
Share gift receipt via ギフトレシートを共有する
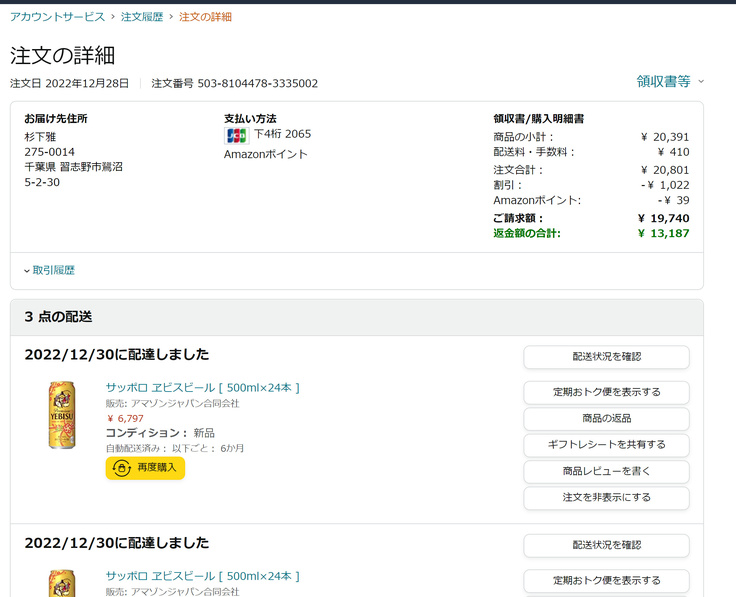(606, 445)
